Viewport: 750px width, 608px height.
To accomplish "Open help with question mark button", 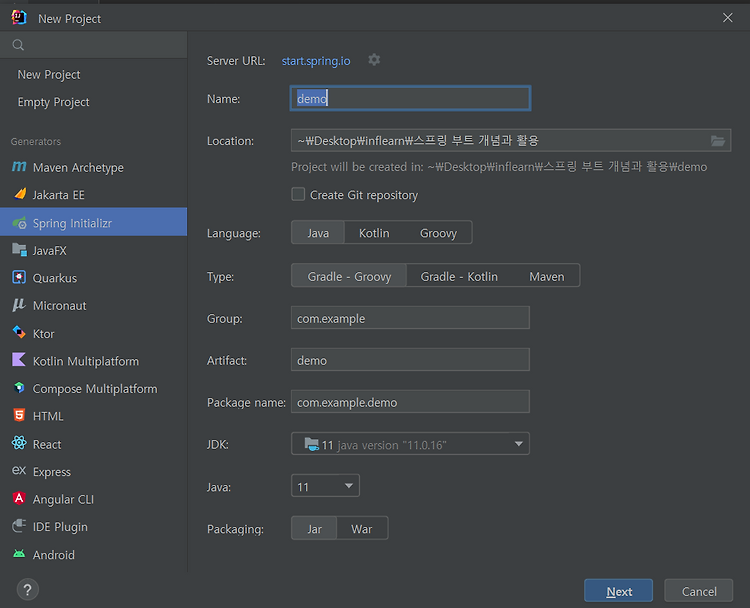I will click(28, 590).
